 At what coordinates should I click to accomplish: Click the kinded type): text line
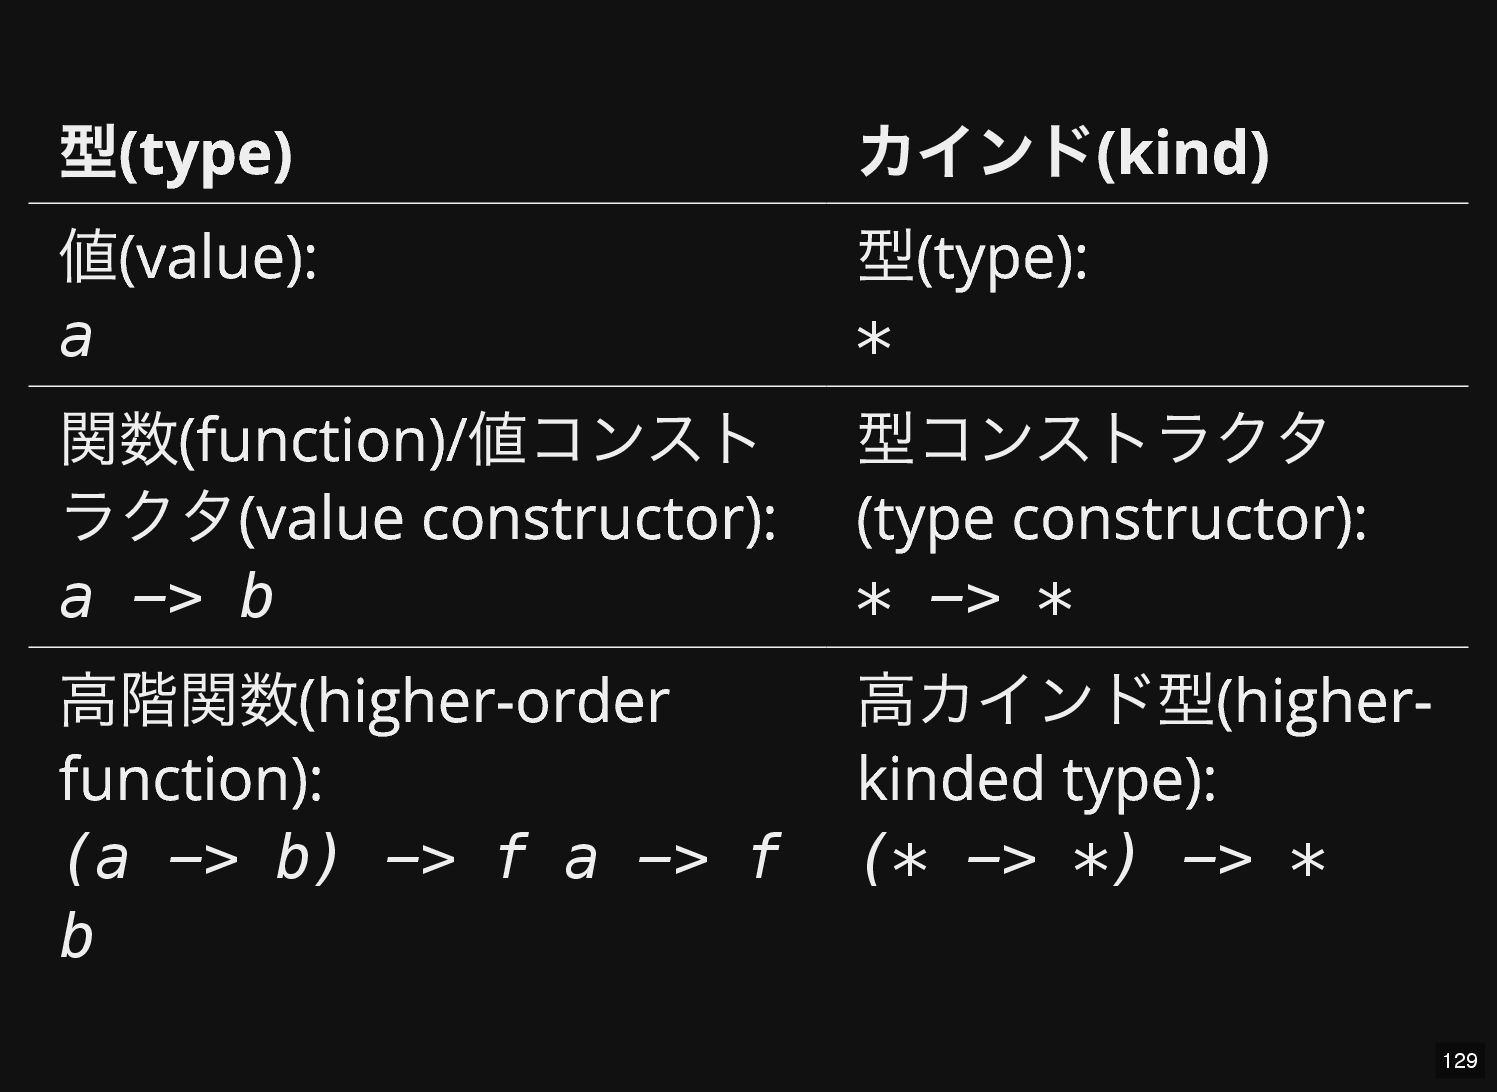coord(1036,778)
